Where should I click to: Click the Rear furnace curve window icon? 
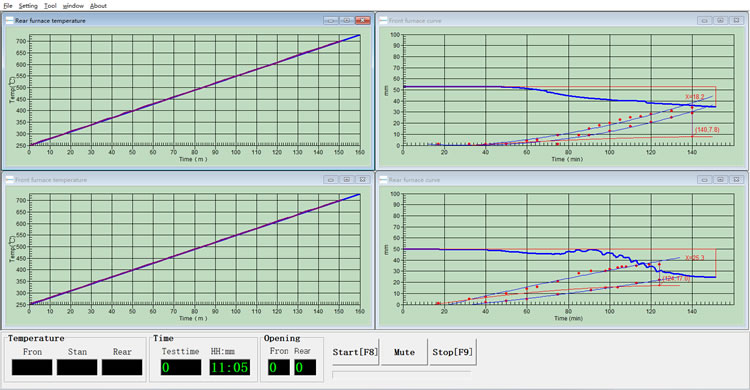383,179
